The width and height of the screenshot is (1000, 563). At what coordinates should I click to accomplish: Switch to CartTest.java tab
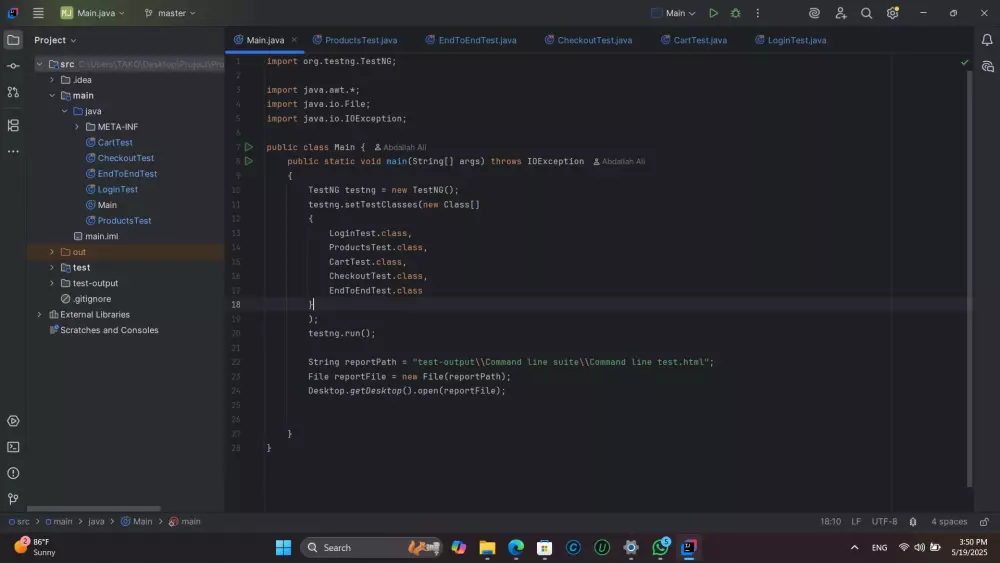click(694, 40)
